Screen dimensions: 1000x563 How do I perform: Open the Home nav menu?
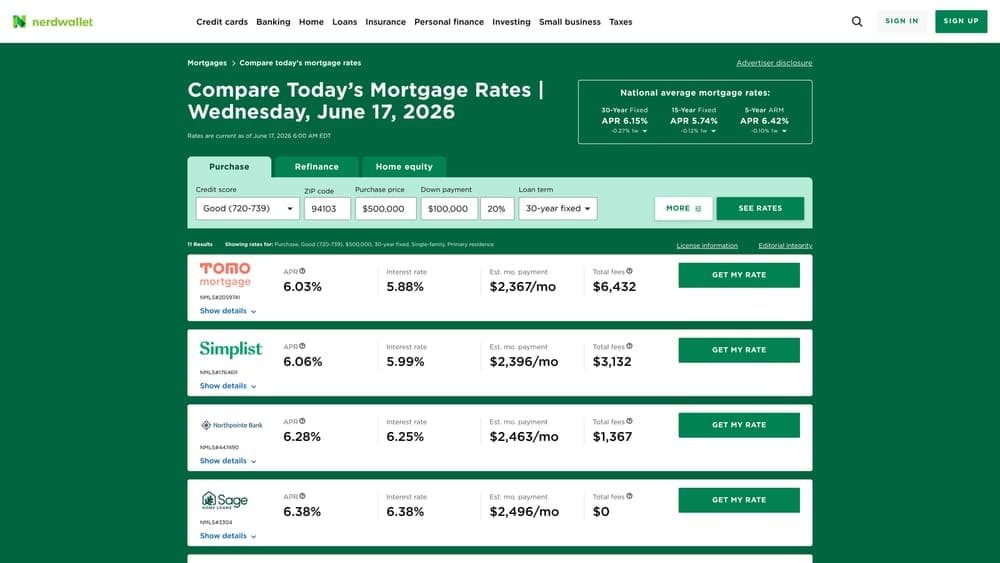coord(311,22)
